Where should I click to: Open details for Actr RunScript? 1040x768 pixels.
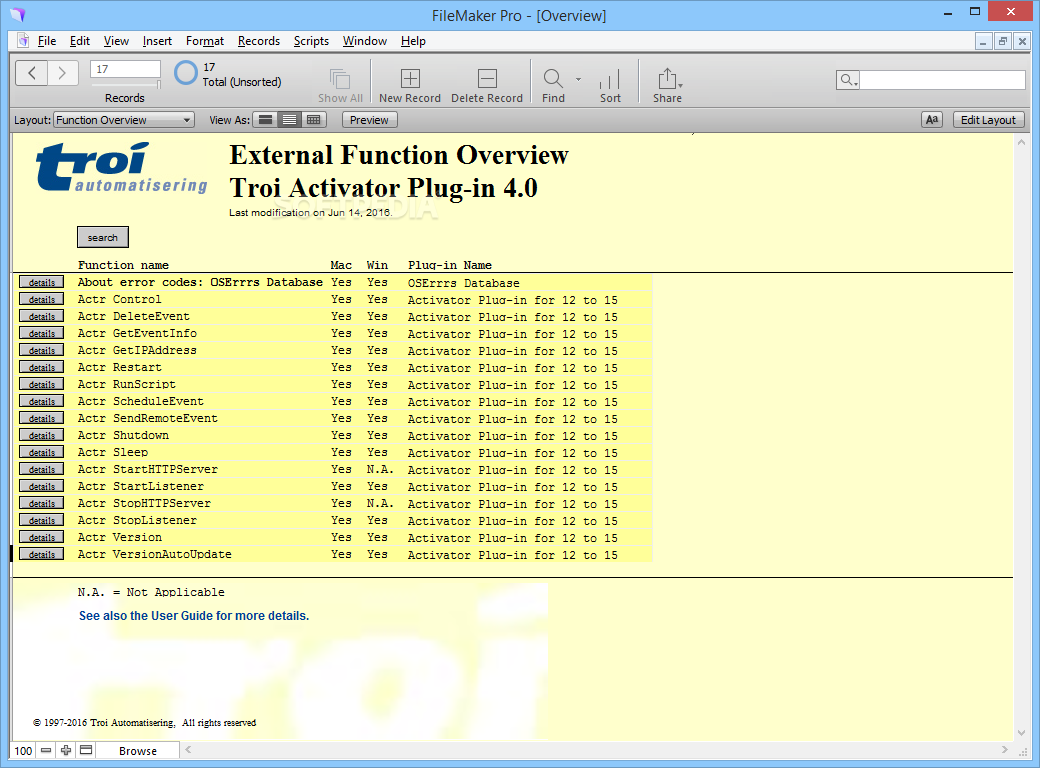click(42, 385)
